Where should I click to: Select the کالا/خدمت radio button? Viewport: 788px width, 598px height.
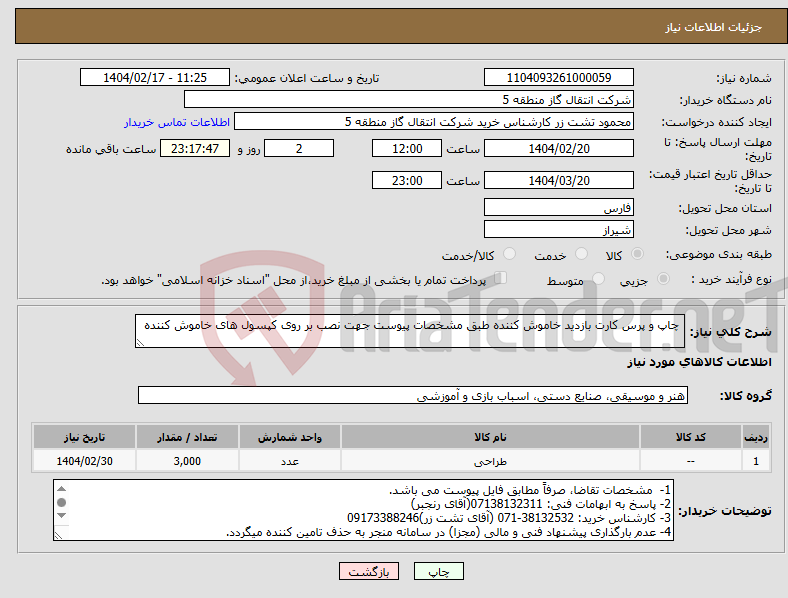(x=510, y=254)
